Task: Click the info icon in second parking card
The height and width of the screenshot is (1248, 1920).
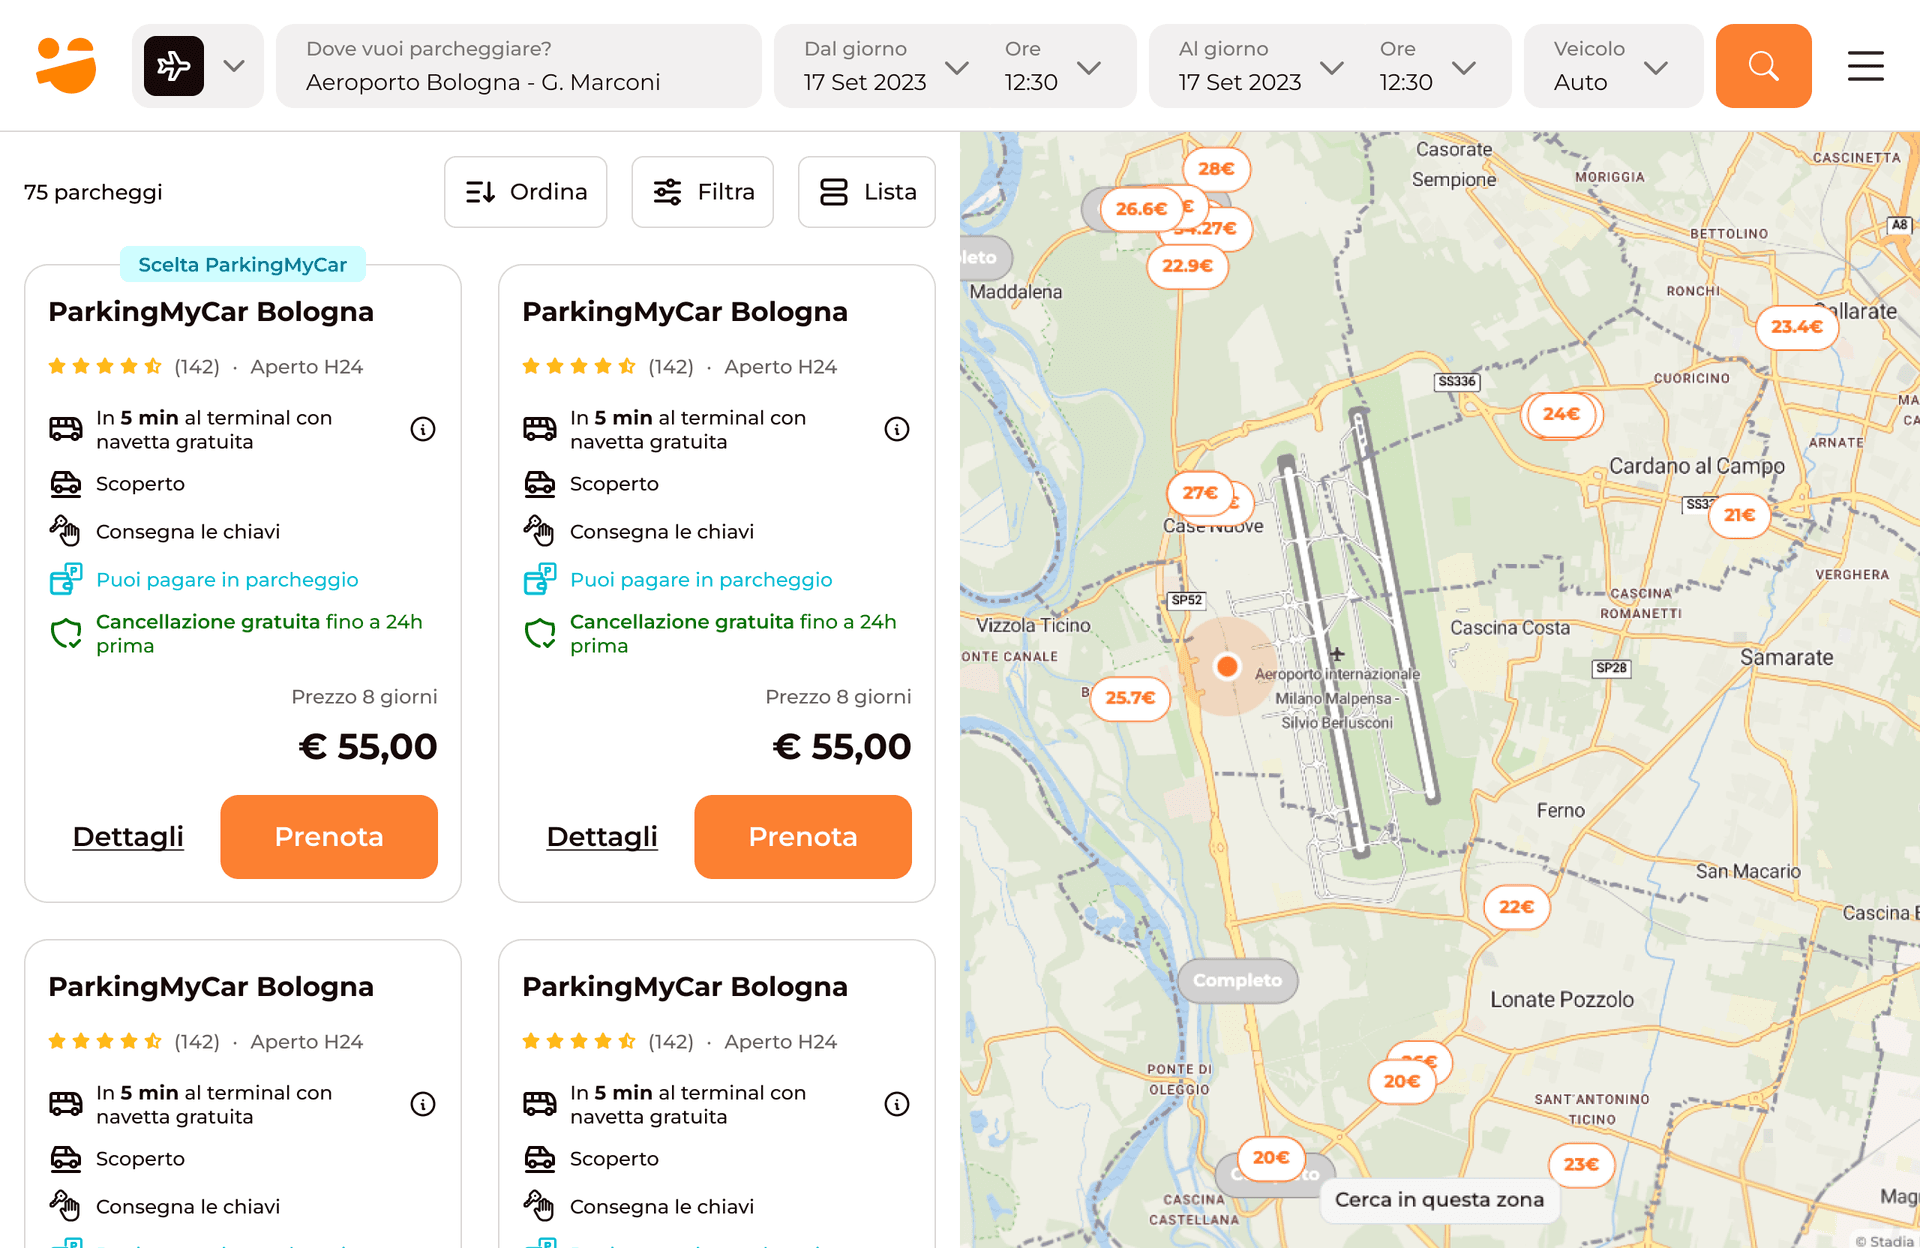Action: 897,429
